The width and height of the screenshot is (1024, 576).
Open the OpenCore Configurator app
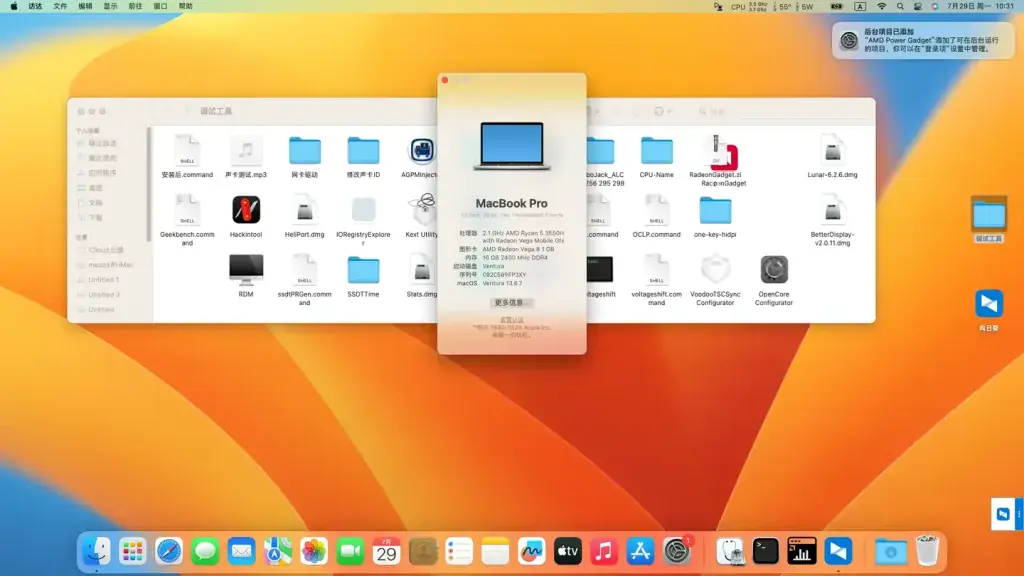(x=774, y=270)
